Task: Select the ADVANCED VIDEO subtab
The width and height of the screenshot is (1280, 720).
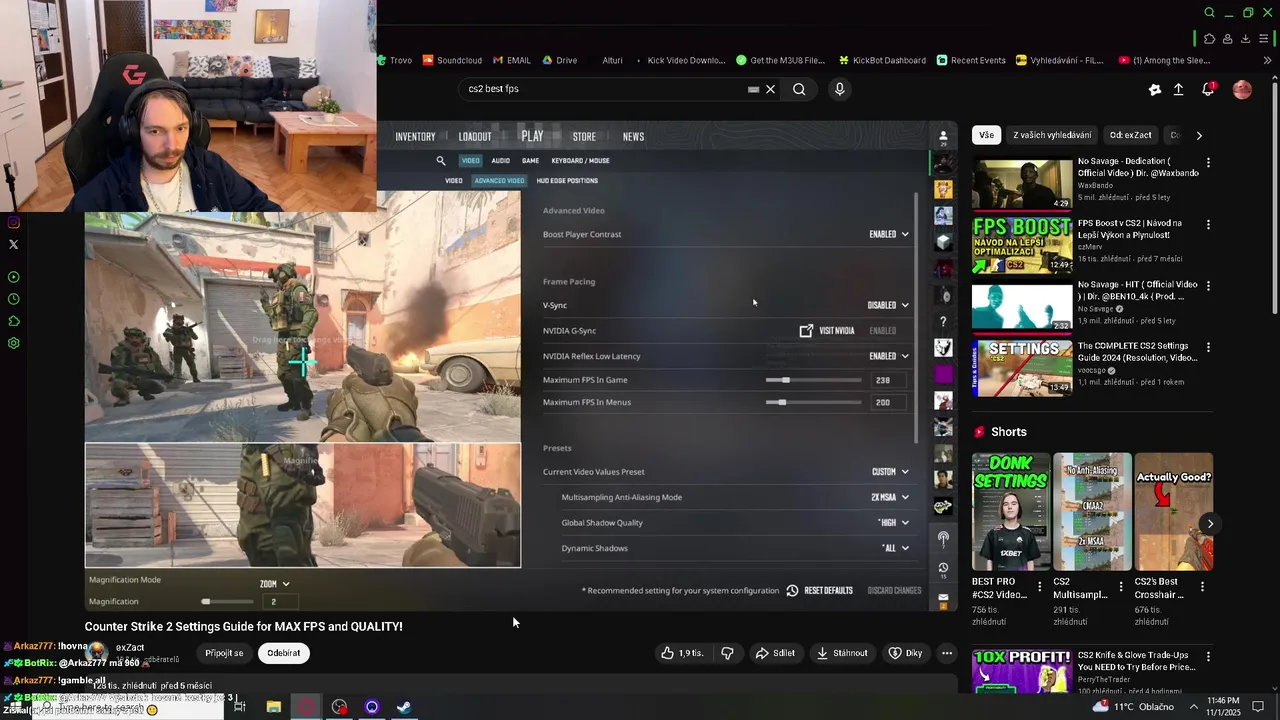Action: (499, 181)
